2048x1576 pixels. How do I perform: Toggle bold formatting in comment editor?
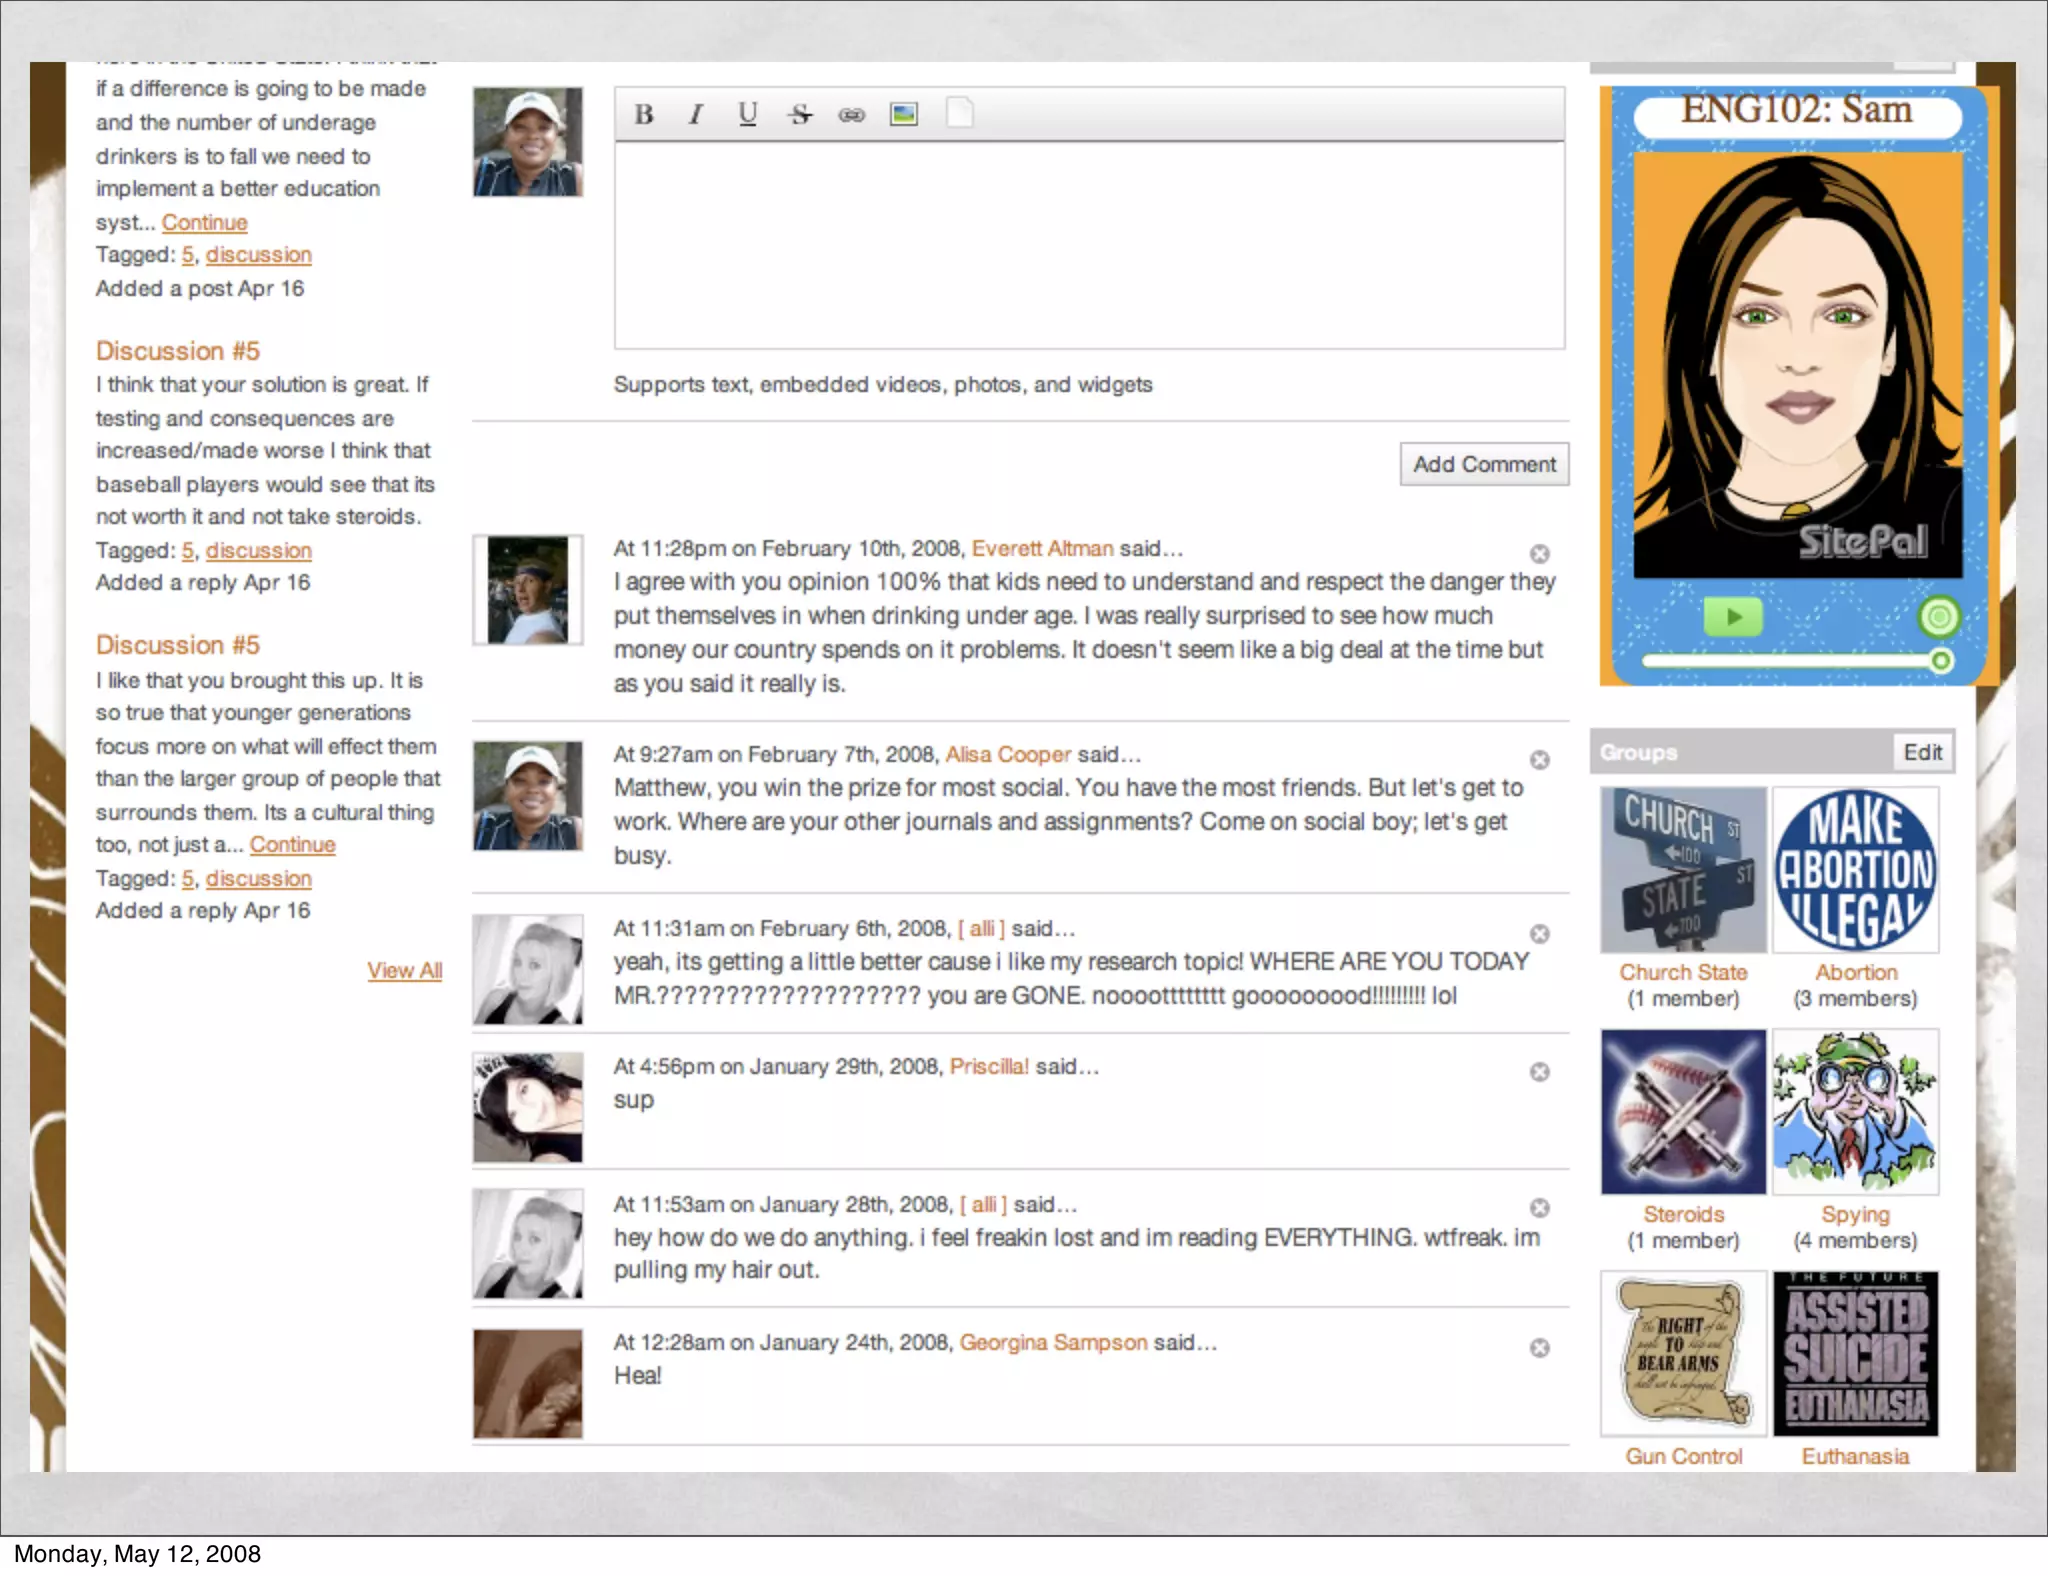tap(644, 115)
